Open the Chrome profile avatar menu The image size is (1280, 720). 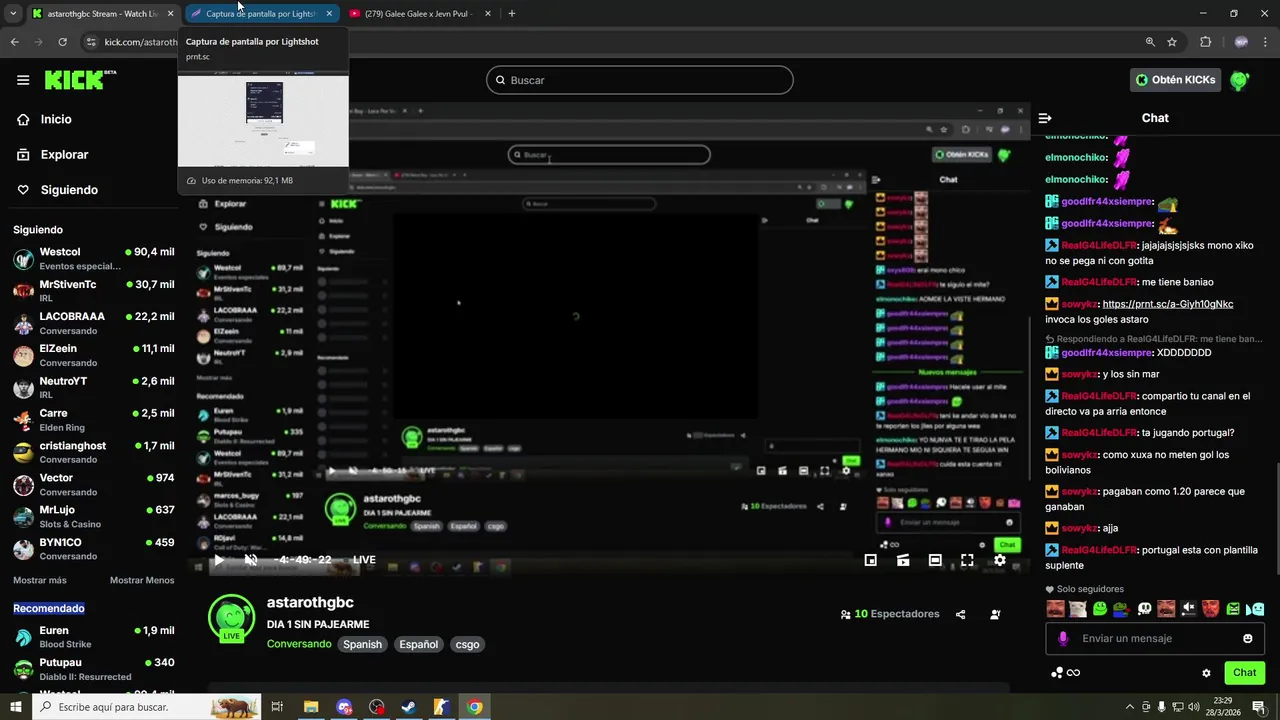pos(1241,42)
